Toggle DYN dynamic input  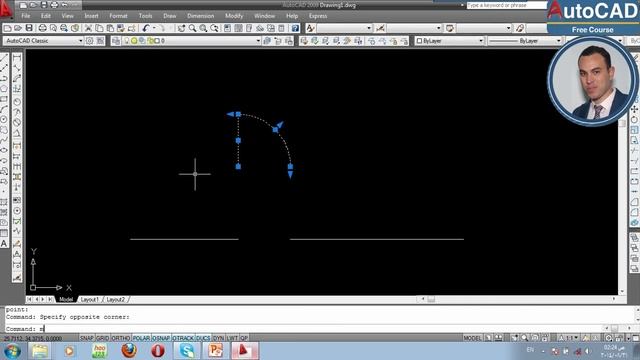[219, 338]
